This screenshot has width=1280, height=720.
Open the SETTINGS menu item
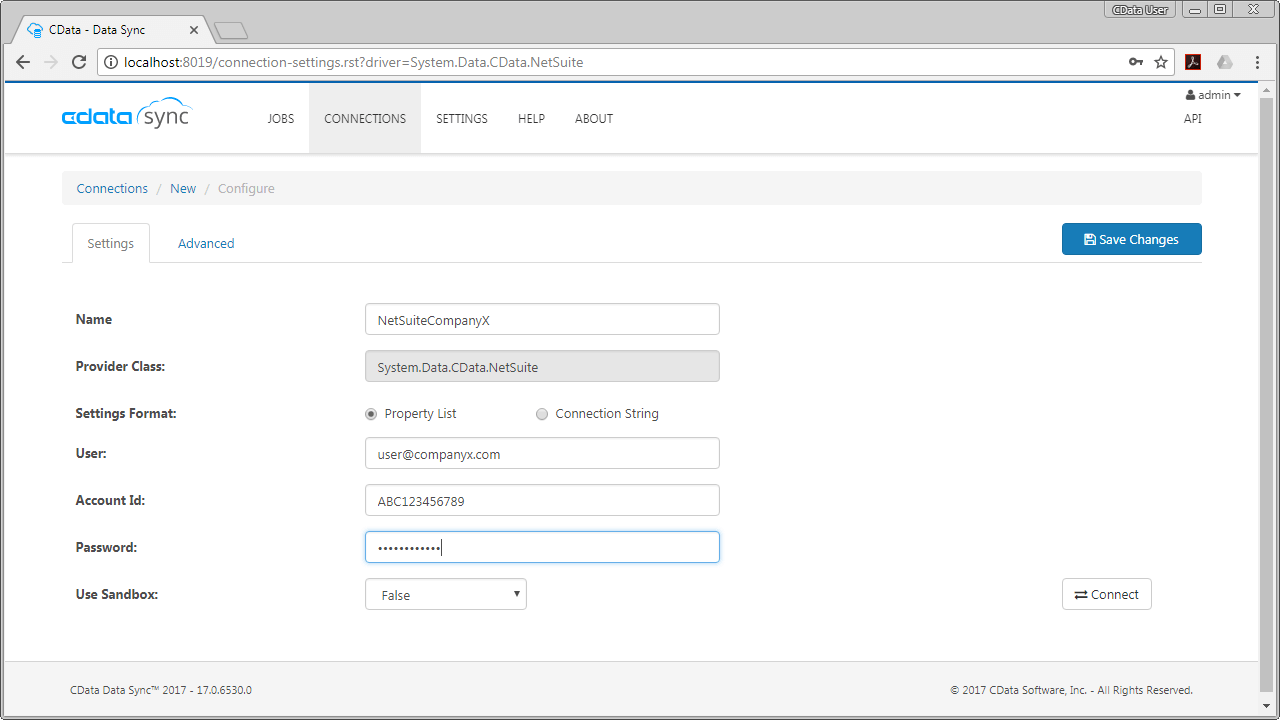[x=462, y=119]
